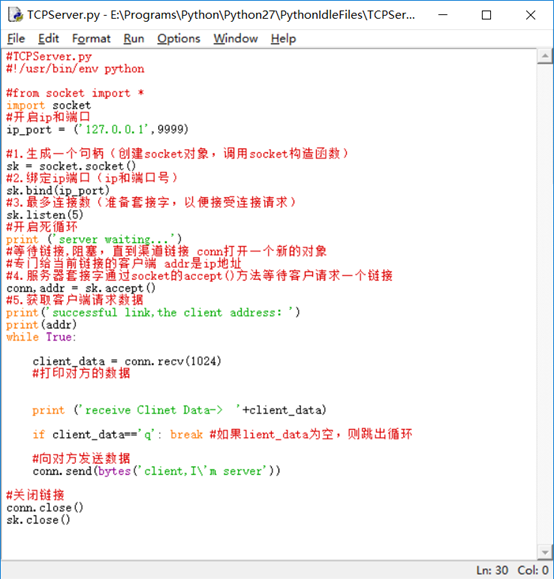
Task: Click the line 'print(addr)'
Action: pyautogui.click(x=41, y=325)
